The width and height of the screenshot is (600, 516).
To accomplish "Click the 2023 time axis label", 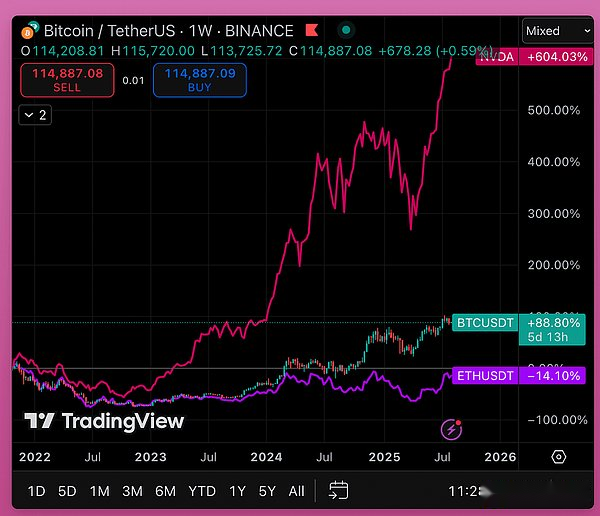I will click(150, 457).
